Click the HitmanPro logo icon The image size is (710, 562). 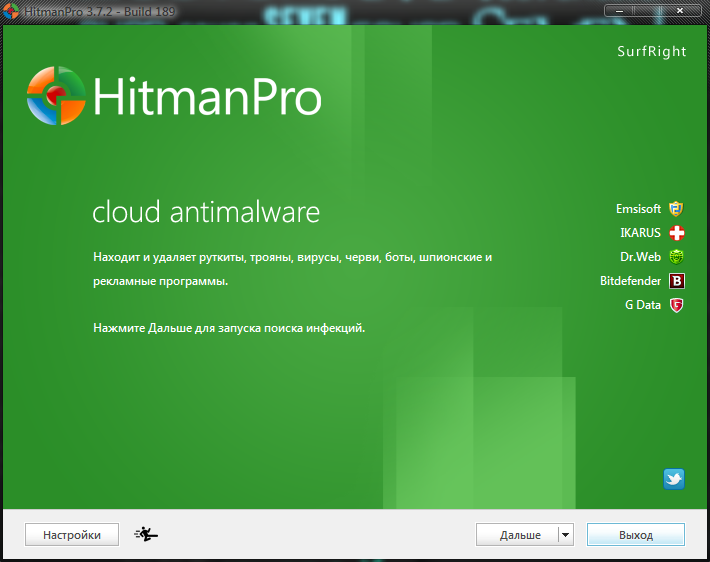point(56,96)
